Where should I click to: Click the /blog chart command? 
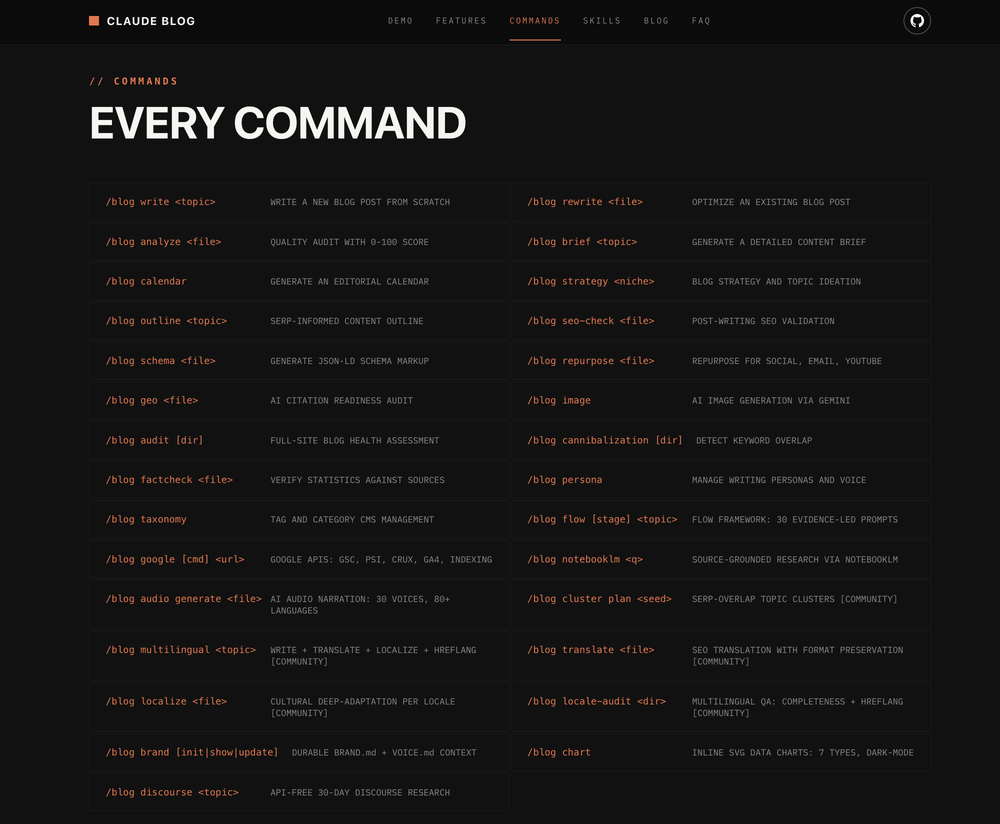click(x=559, y=752)
